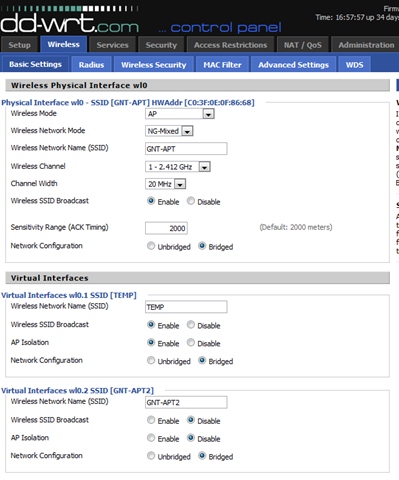Image resolution: width=399 pixels, height=480 pixels.
Task: Open the Wireless Security sub-tab
Action: tap(154, 65)
